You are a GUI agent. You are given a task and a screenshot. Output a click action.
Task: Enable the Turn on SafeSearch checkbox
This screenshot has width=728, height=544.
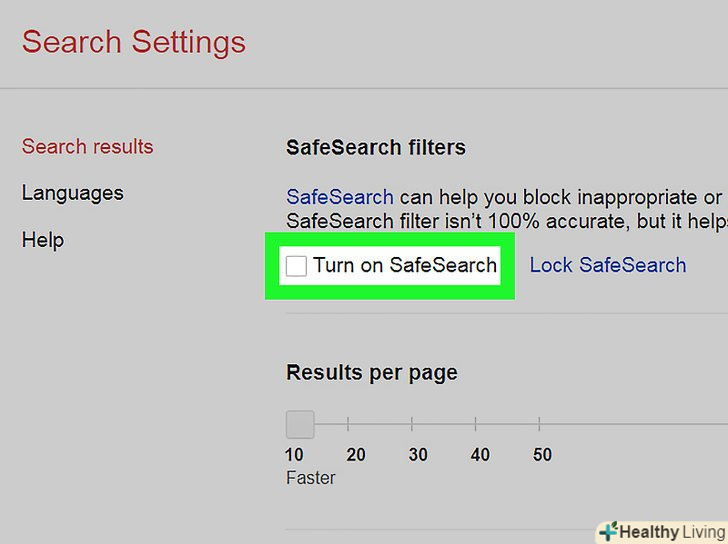point(296,265)
